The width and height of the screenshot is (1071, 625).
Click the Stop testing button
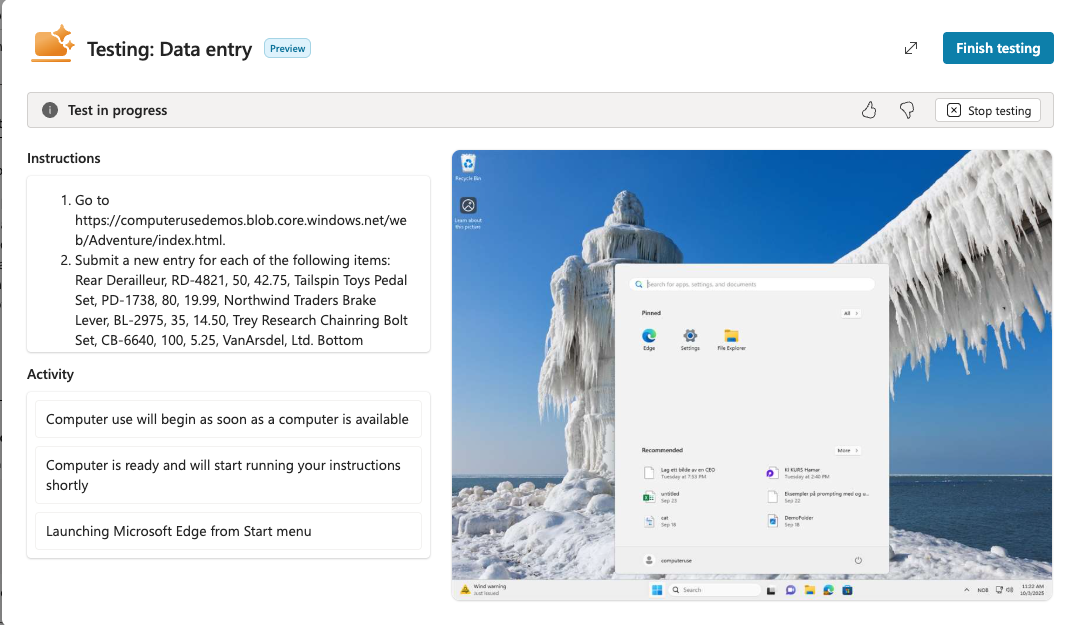(987, 110)
